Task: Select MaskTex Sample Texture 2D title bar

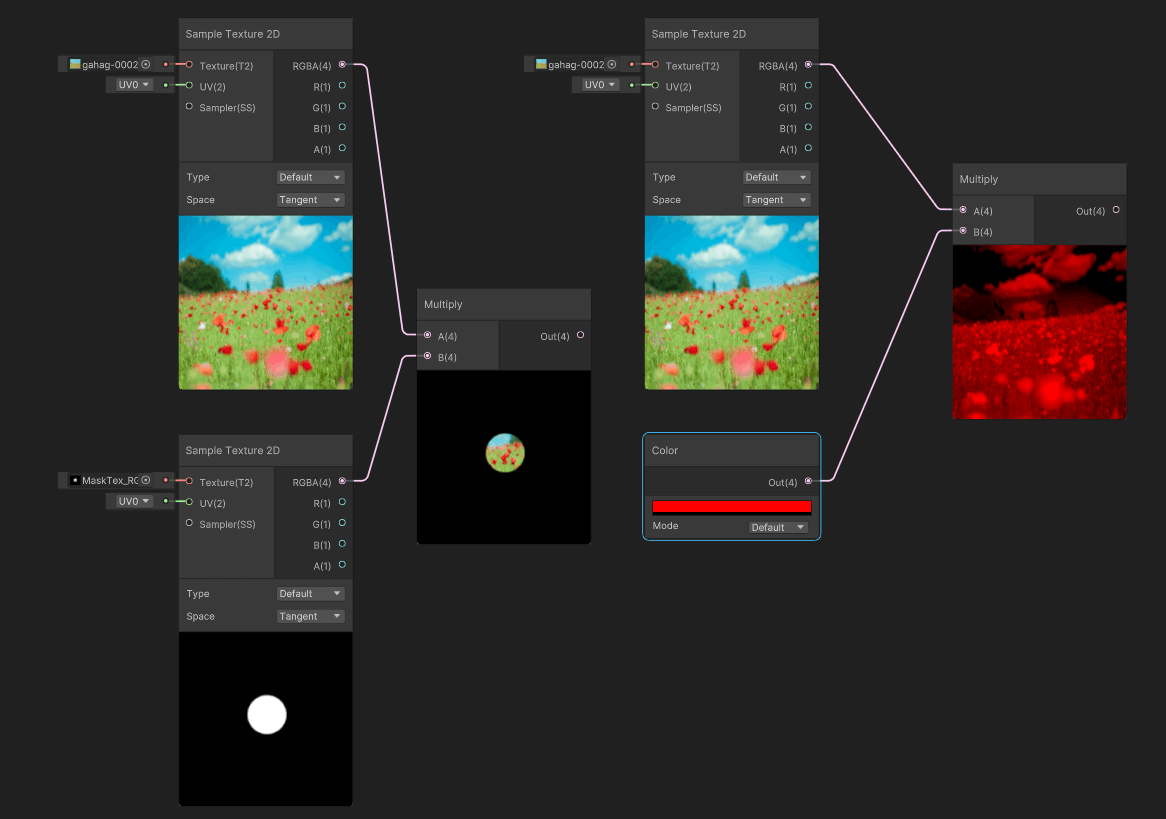Action: (x=265, y=450)
